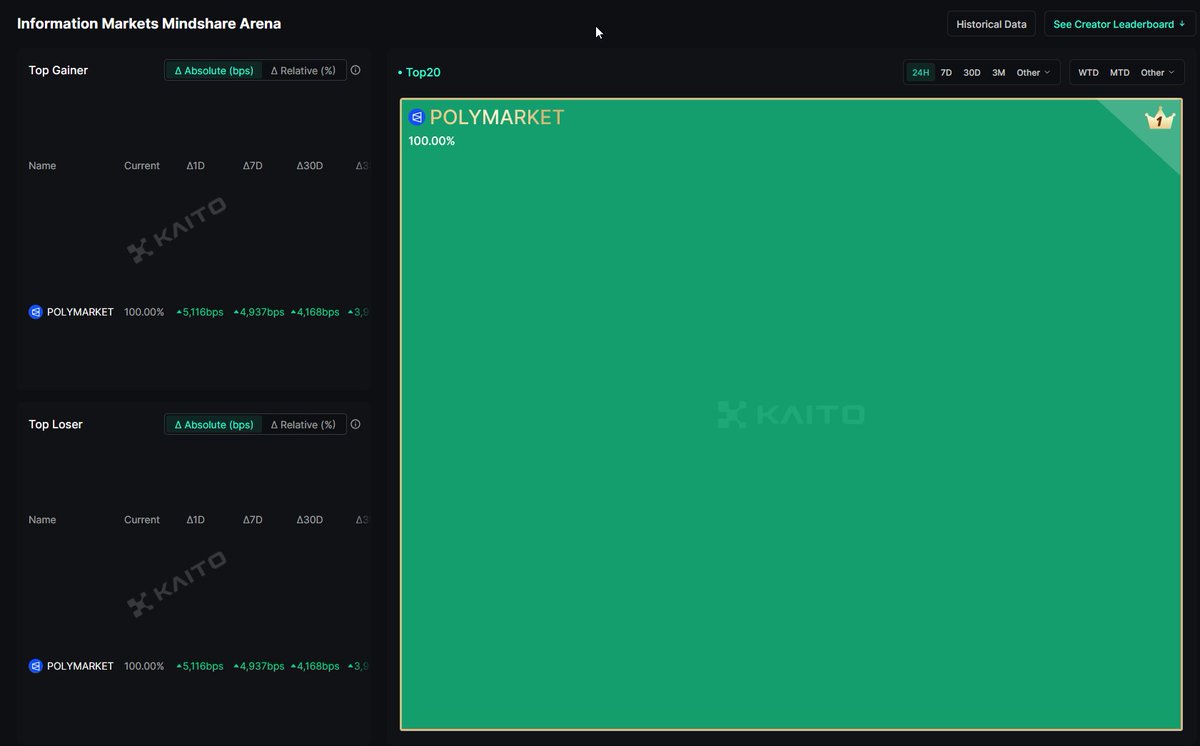Viewport: 1200px width, 746px height.
Task: Sort Top Loser by Δ1D column
Action: 196,520
